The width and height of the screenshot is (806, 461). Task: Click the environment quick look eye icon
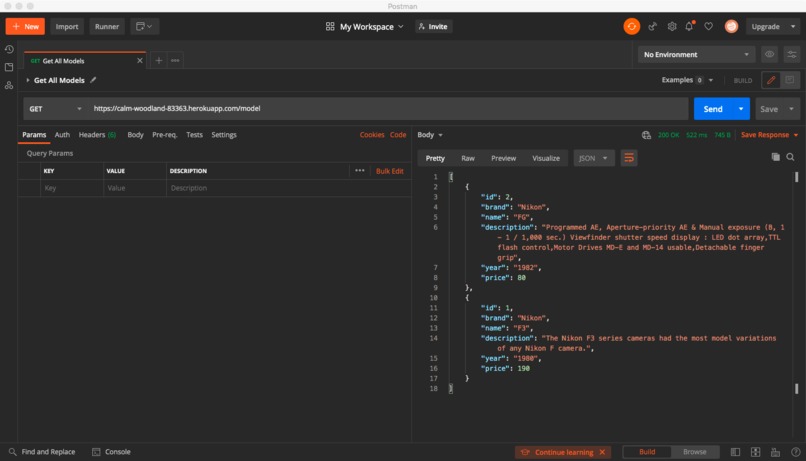point(769,54)
